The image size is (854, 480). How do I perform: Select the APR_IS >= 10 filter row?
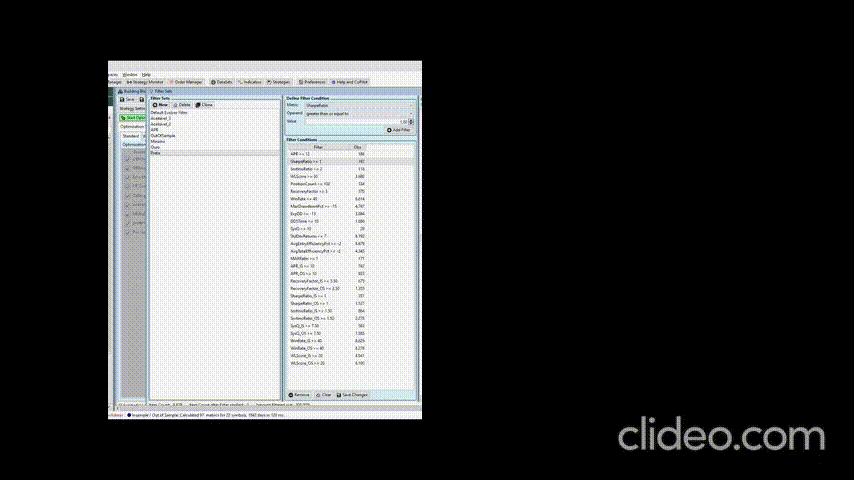point(351,266)
